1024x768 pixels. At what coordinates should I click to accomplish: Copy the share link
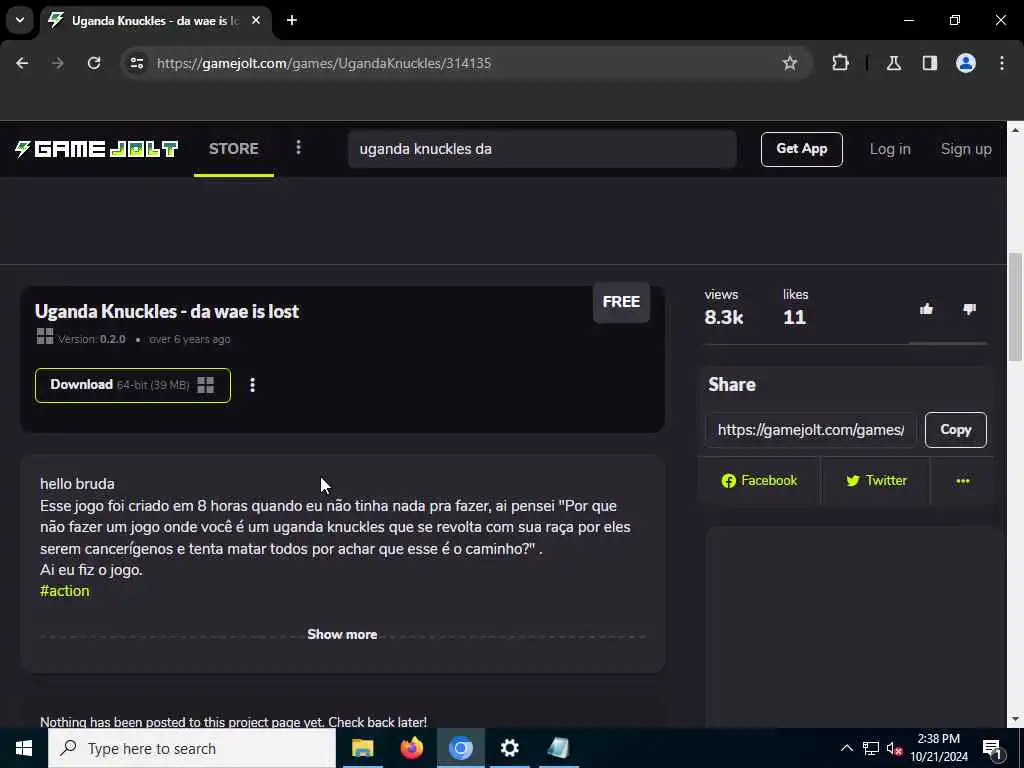click(955, 430)
